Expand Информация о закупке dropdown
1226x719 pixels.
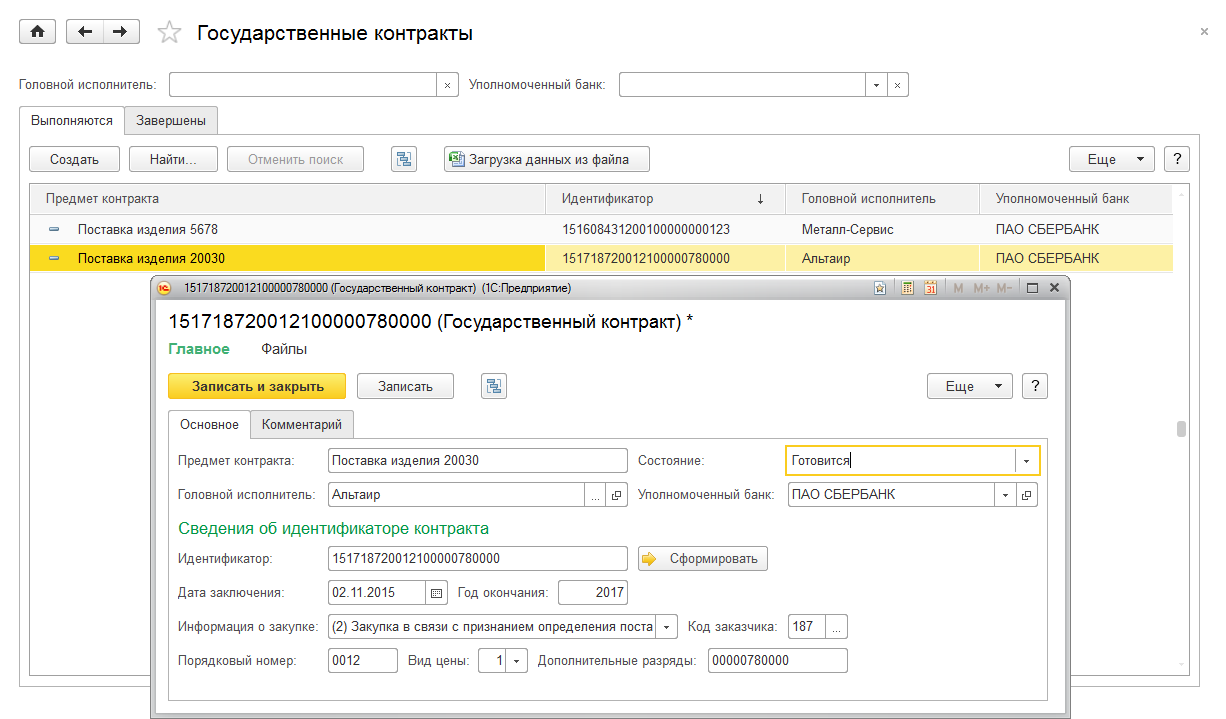[x=666, y=627]
